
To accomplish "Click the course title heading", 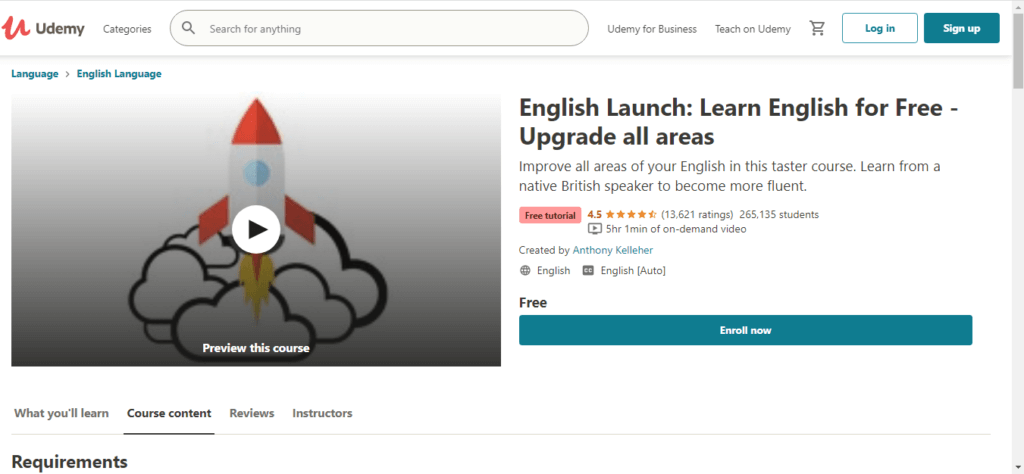I will 738,122.
